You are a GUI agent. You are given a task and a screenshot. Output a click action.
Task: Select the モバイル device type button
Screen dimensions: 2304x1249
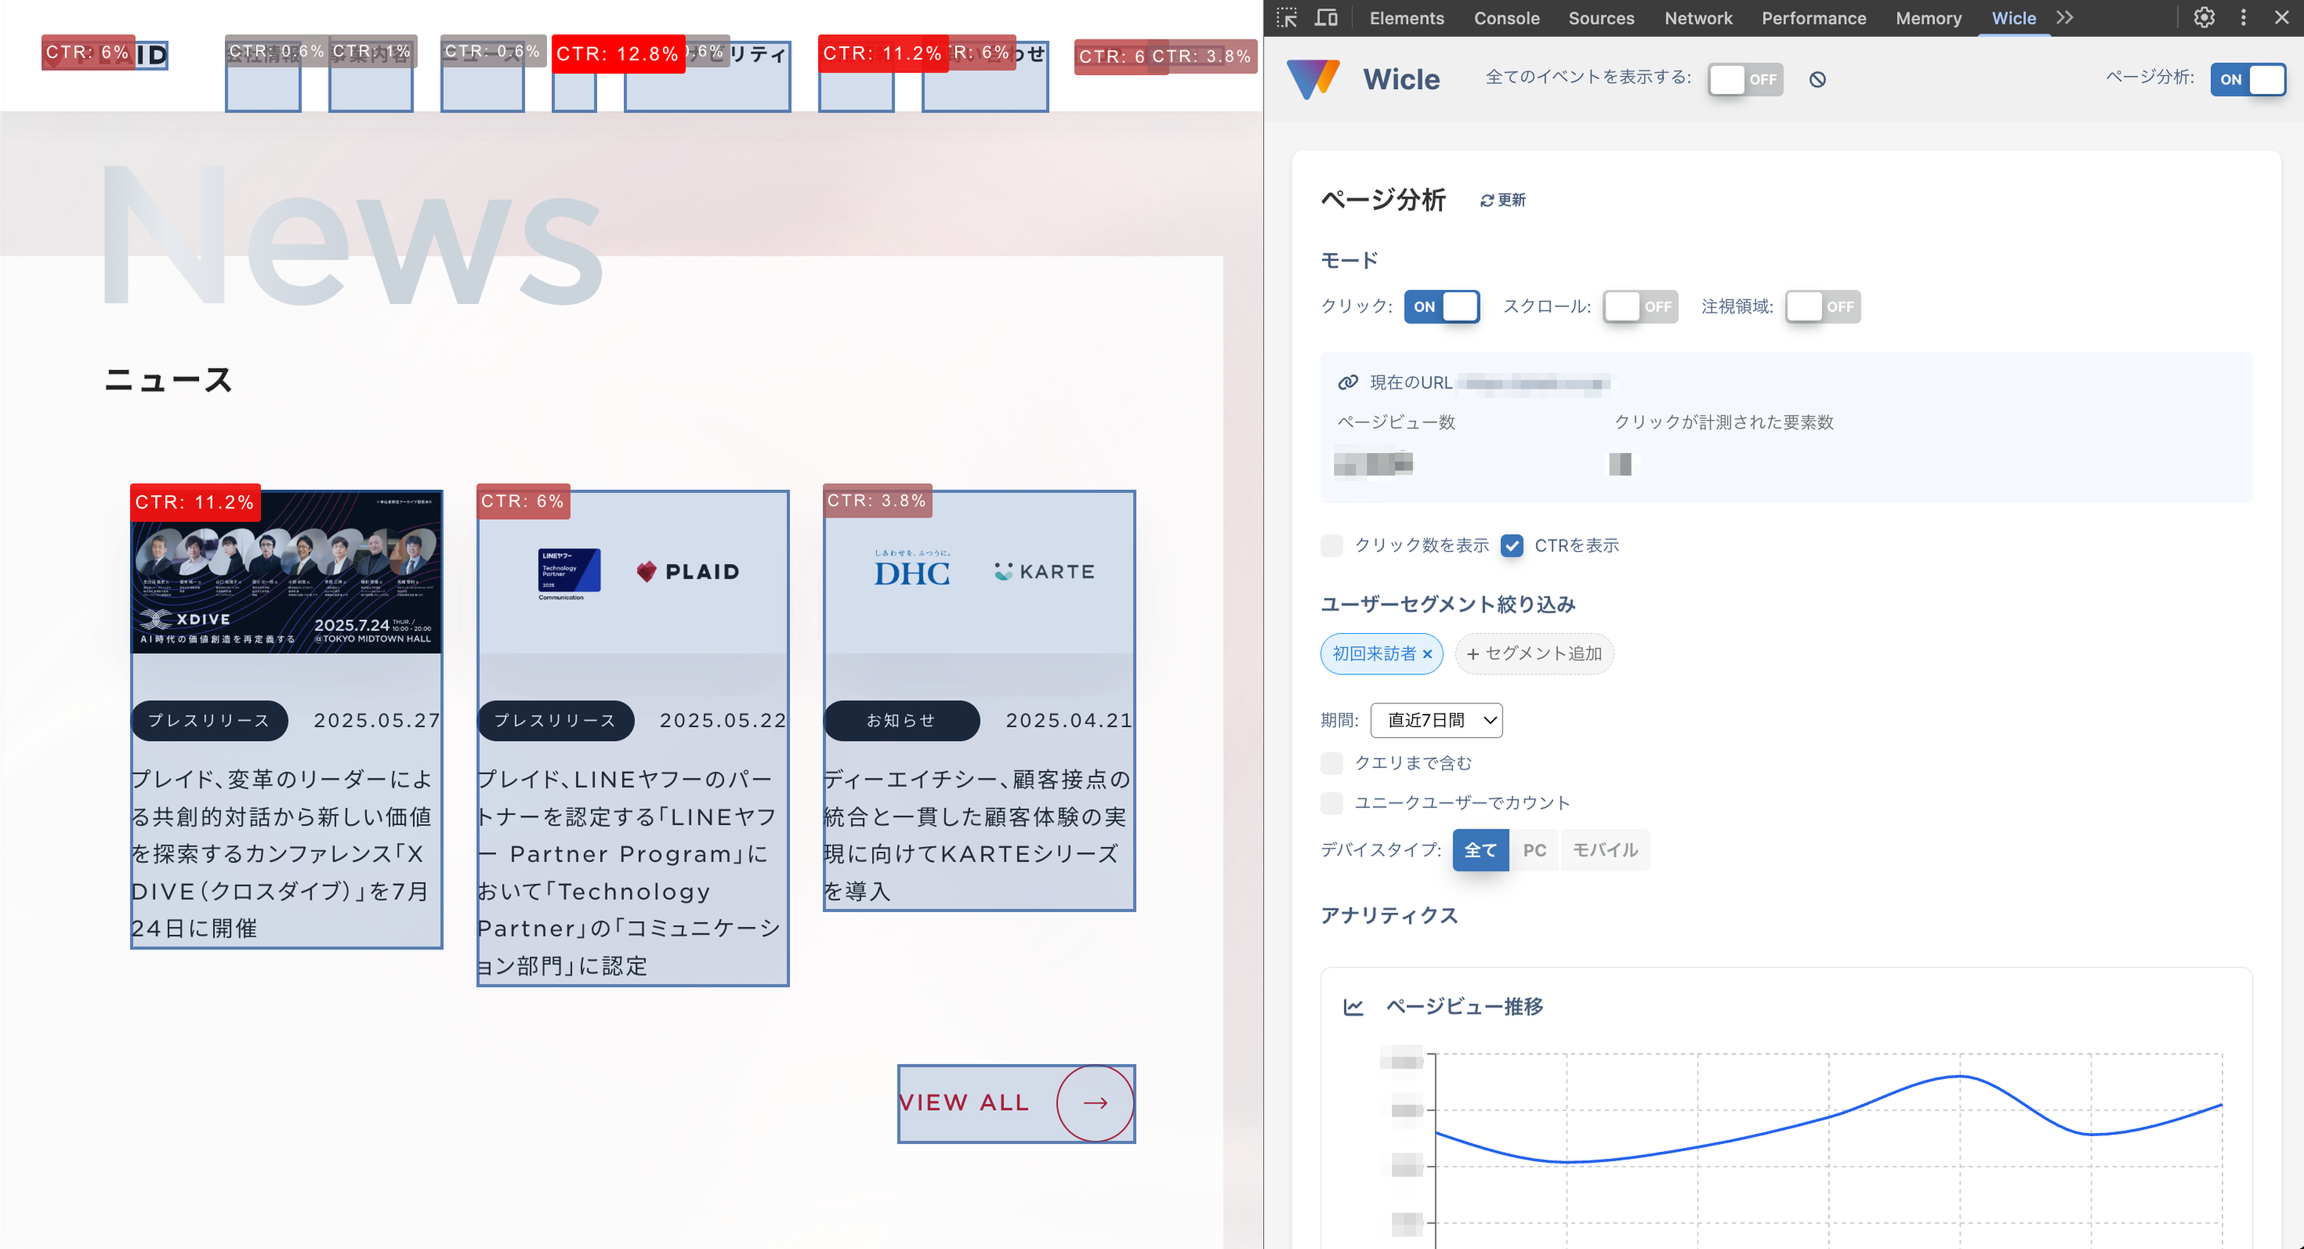(x=1605, y=850)
